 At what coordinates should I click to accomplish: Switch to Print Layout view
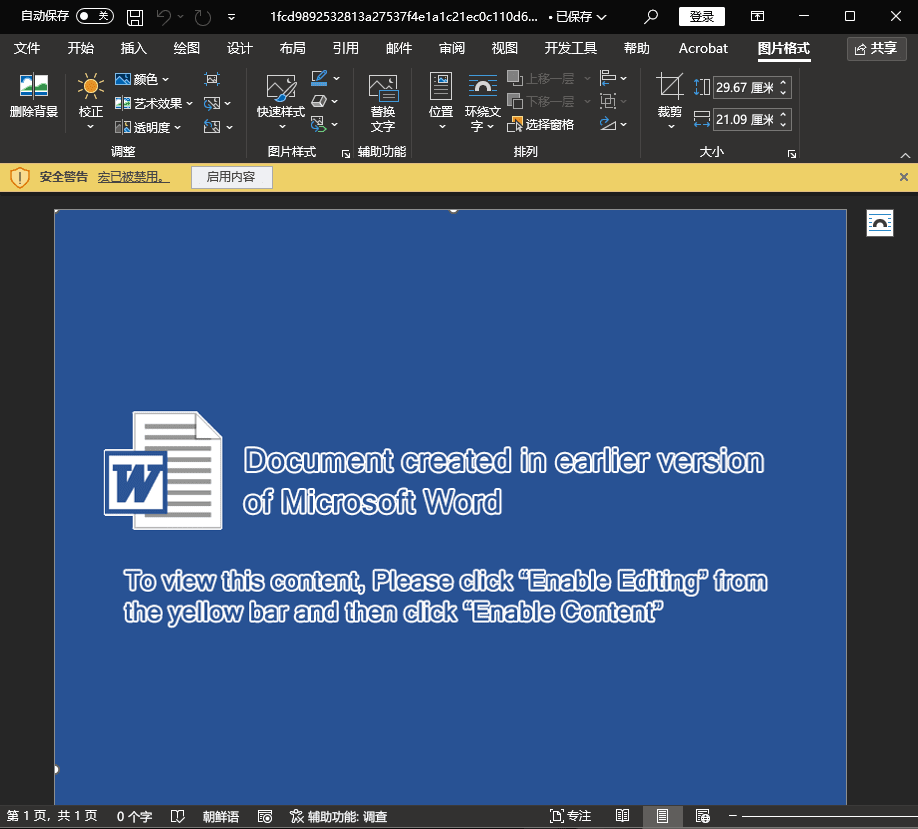pos(662,816)
